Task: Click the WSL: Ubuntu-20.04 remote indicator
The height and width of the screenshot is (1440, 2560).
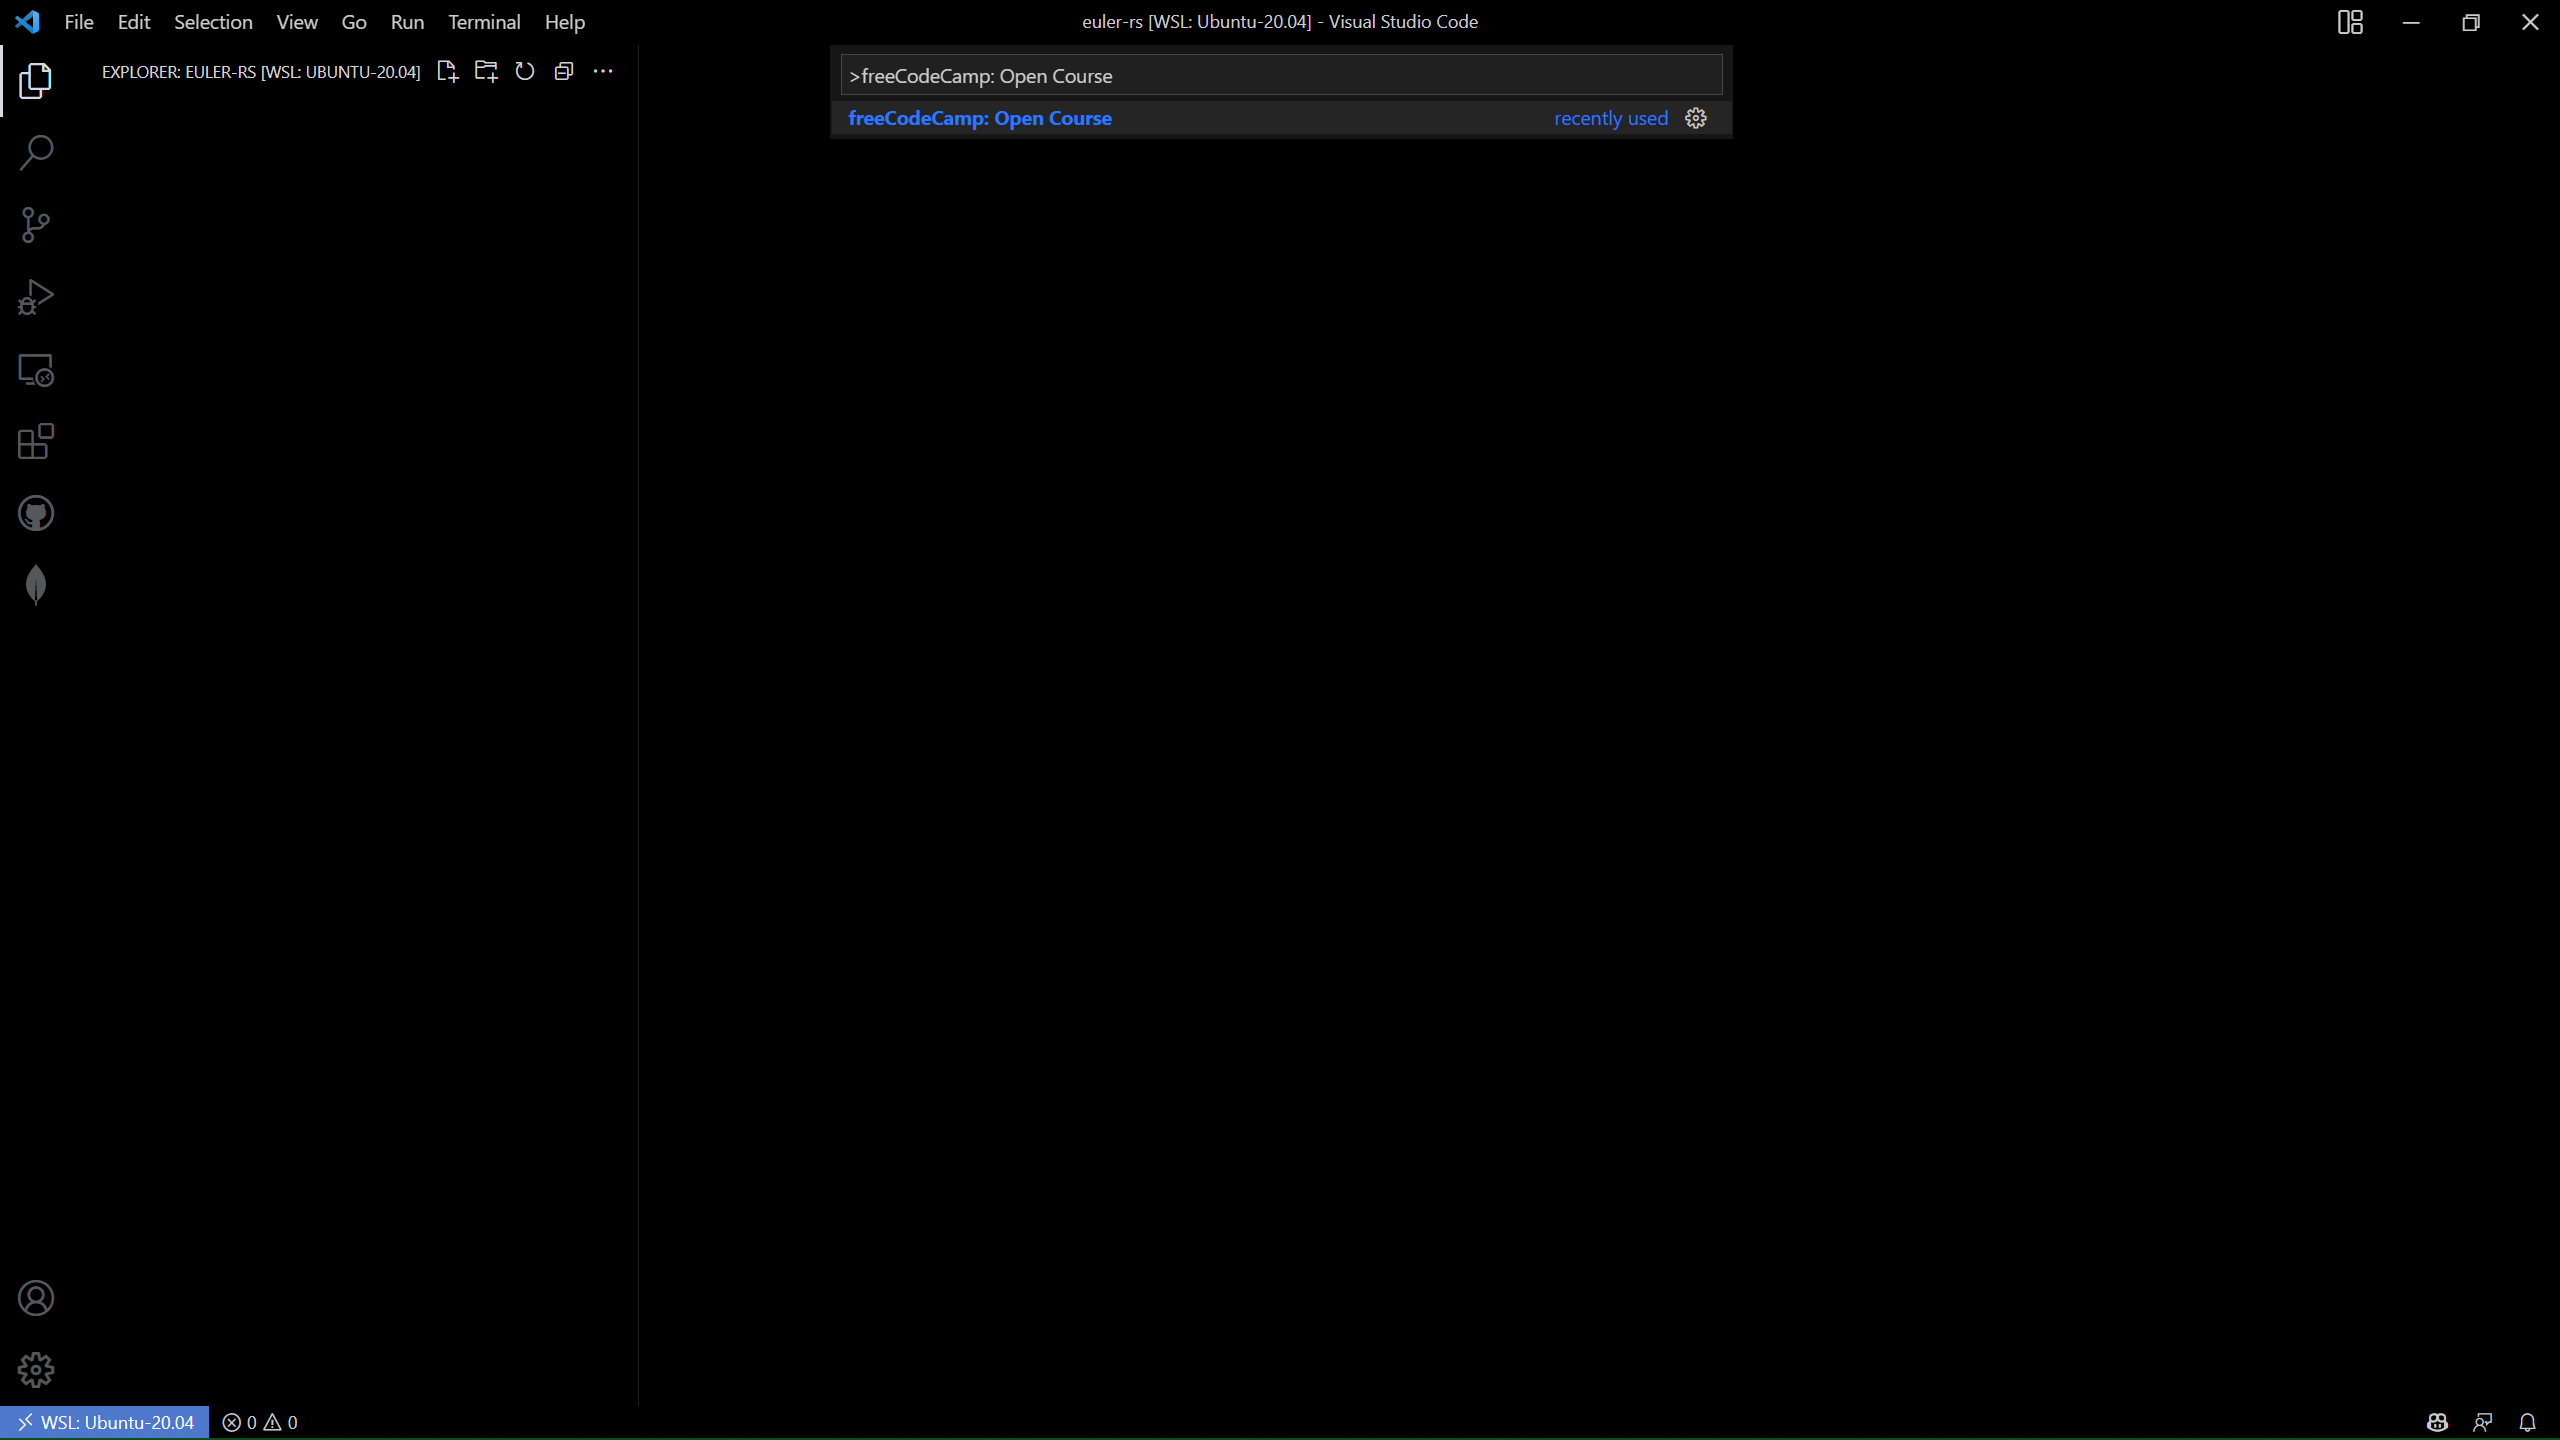Action: pyautogui.click(x=105, y=1422)
